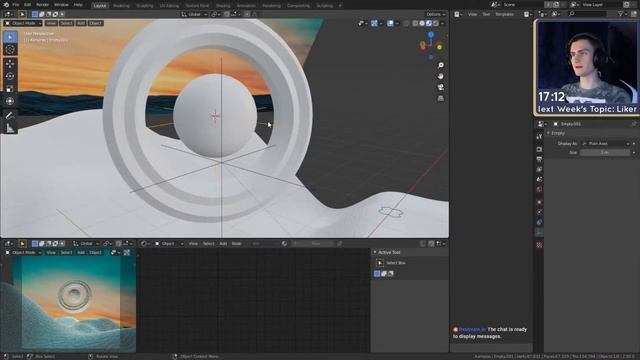Viewport: 640px width, 360px height.
Task: Open the Object Data properties tab icon
Action: 539,233
